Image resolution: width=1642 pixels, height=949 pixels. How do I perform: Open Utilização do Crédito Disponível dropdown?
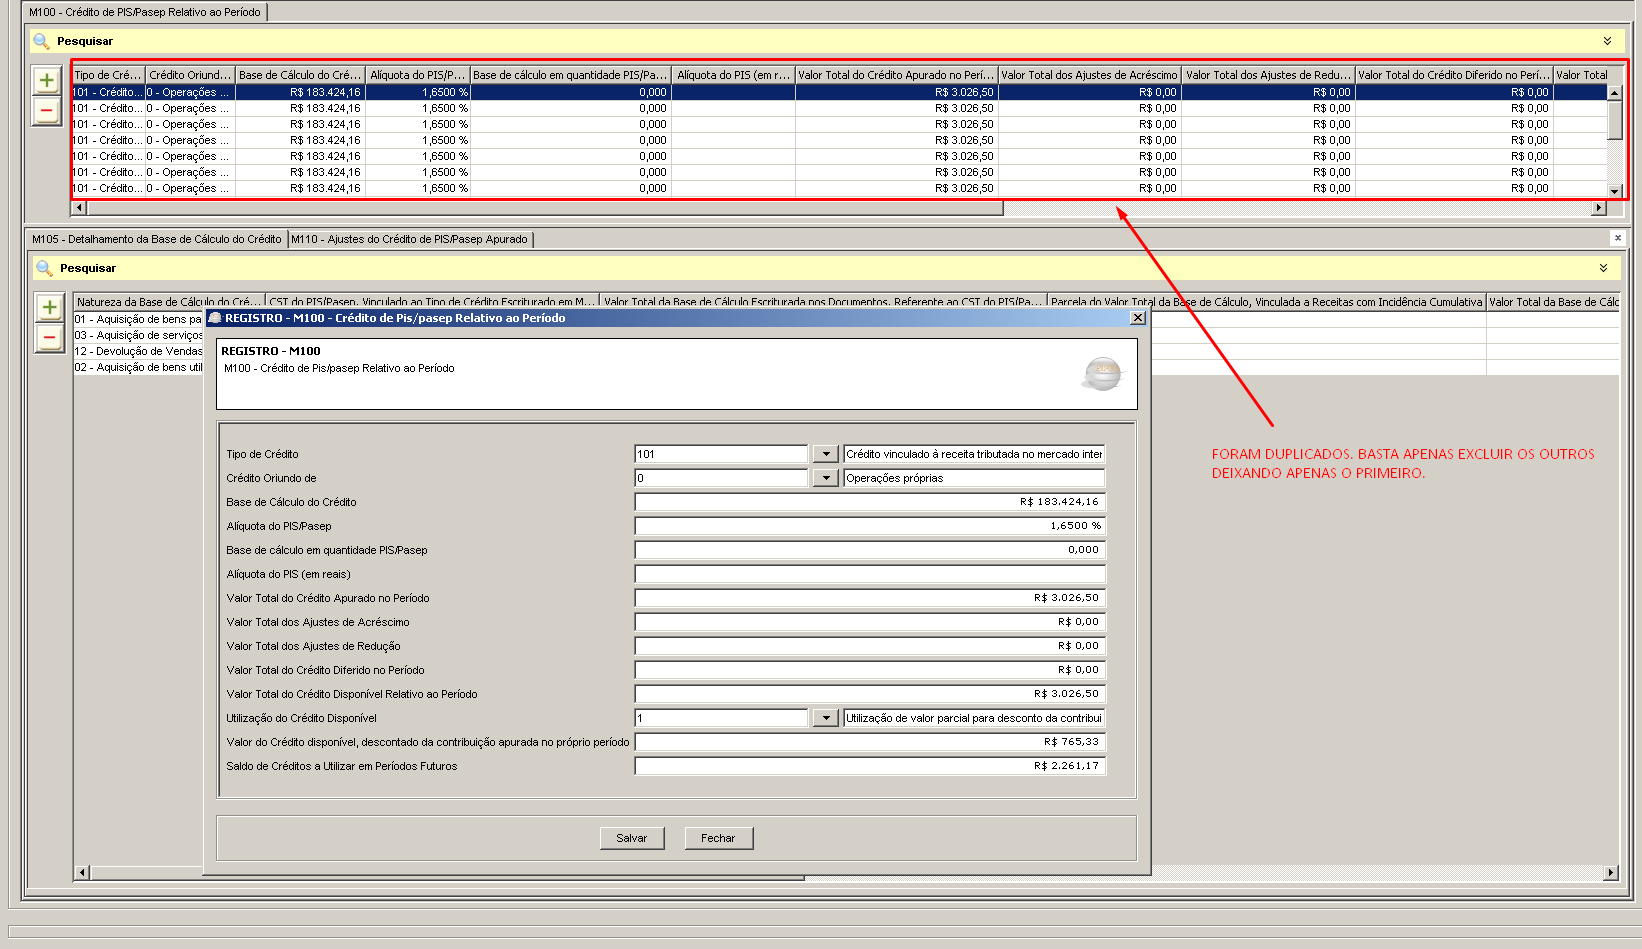825,718
